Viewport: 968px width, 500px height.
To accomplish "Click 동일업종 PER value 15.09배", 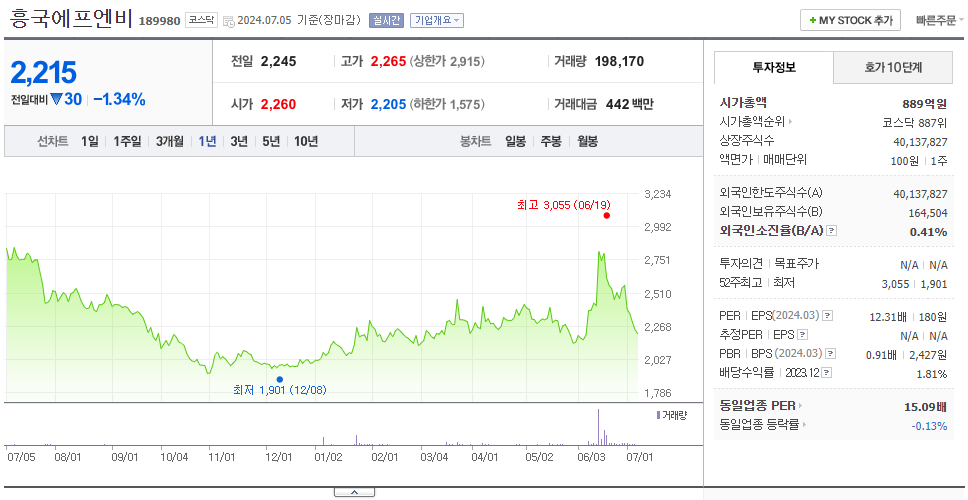I will [x=925, y=407].
